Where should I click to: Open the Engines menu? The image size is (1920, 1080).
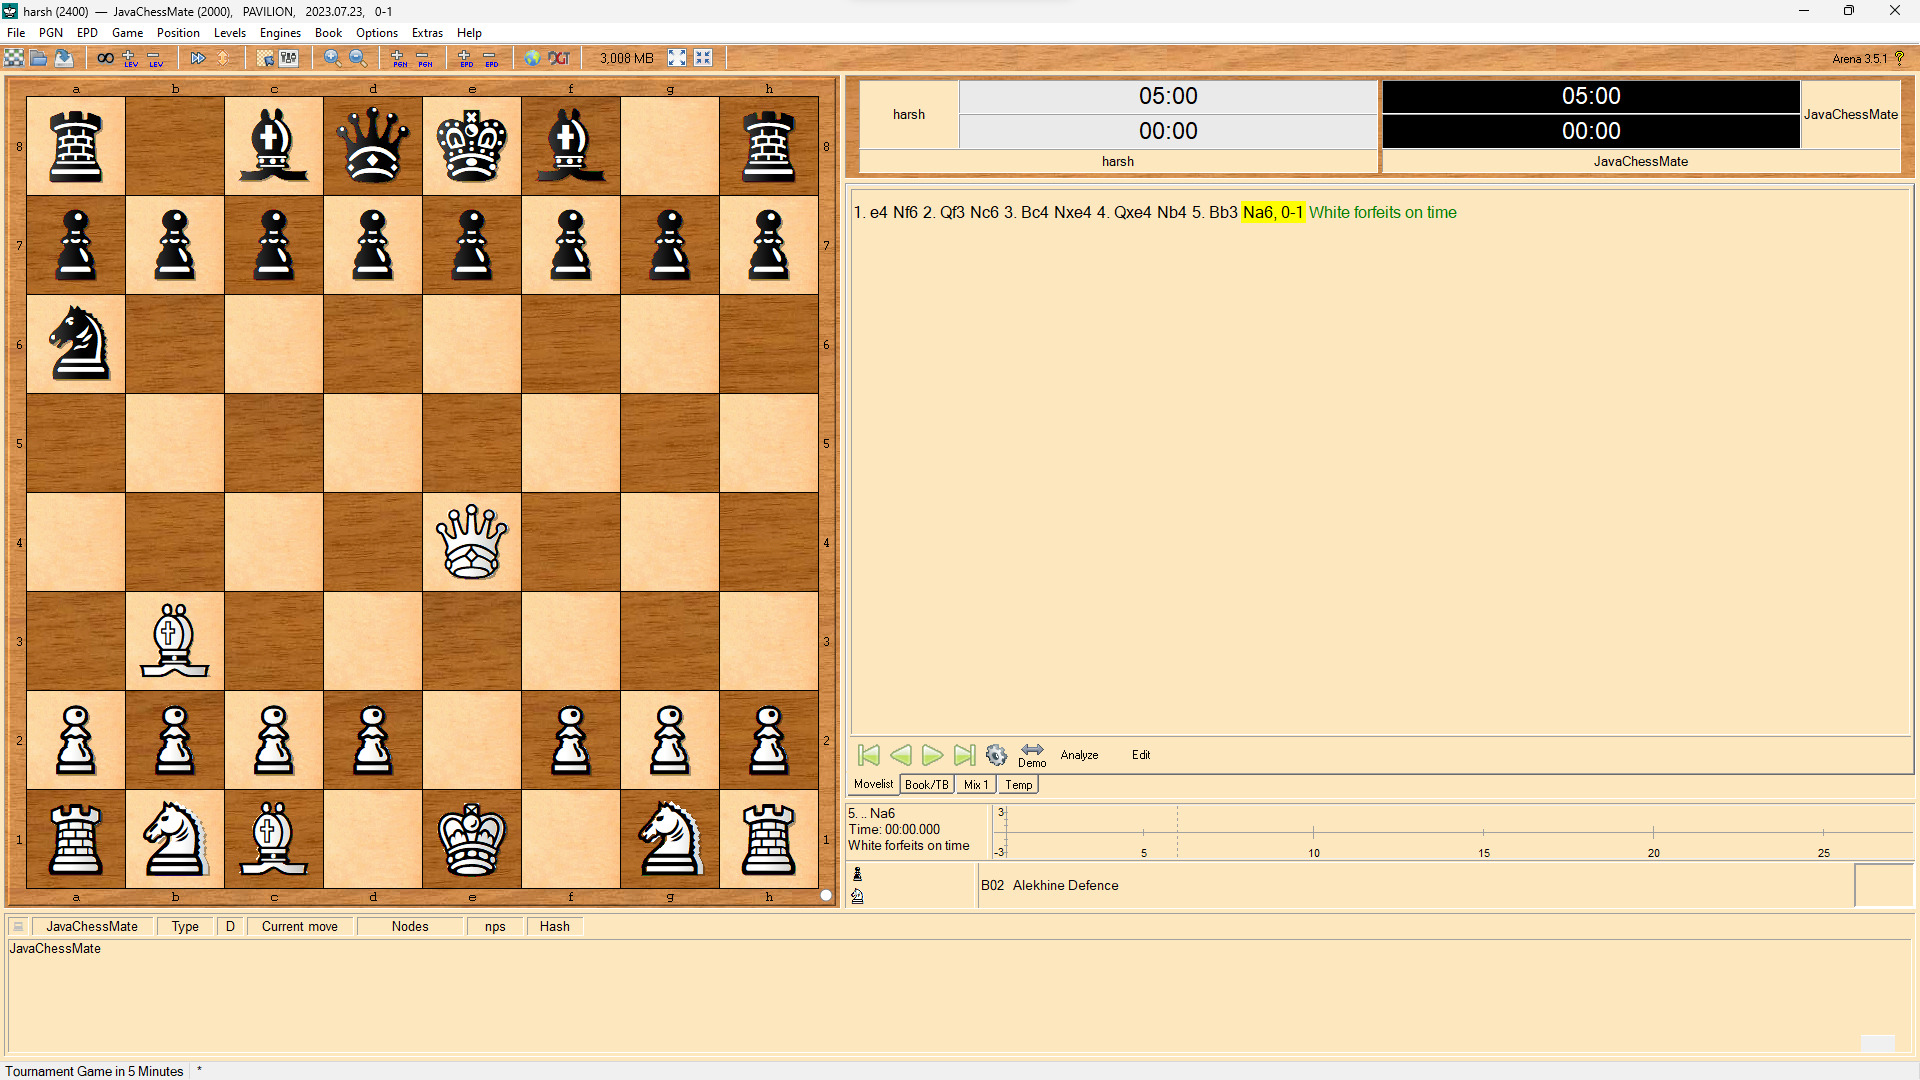[280, 33]
